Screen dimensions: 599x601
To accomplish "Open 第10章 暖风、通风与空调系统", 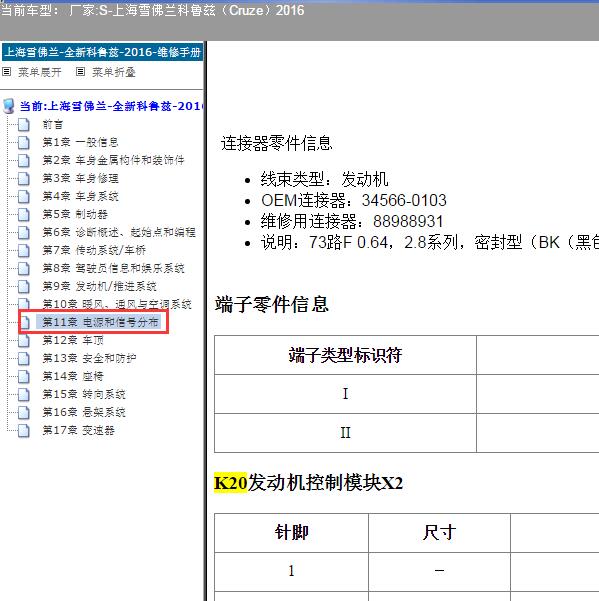I will pos(117,304).
